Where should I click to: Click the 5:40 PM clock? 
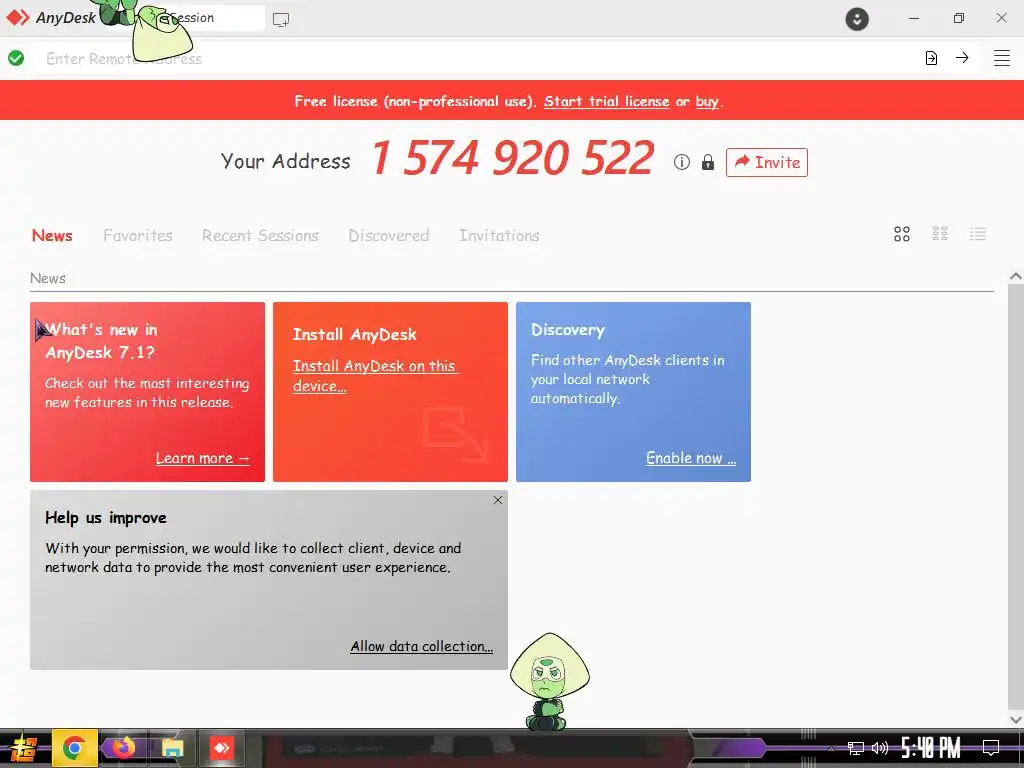[x=931, y=747]
